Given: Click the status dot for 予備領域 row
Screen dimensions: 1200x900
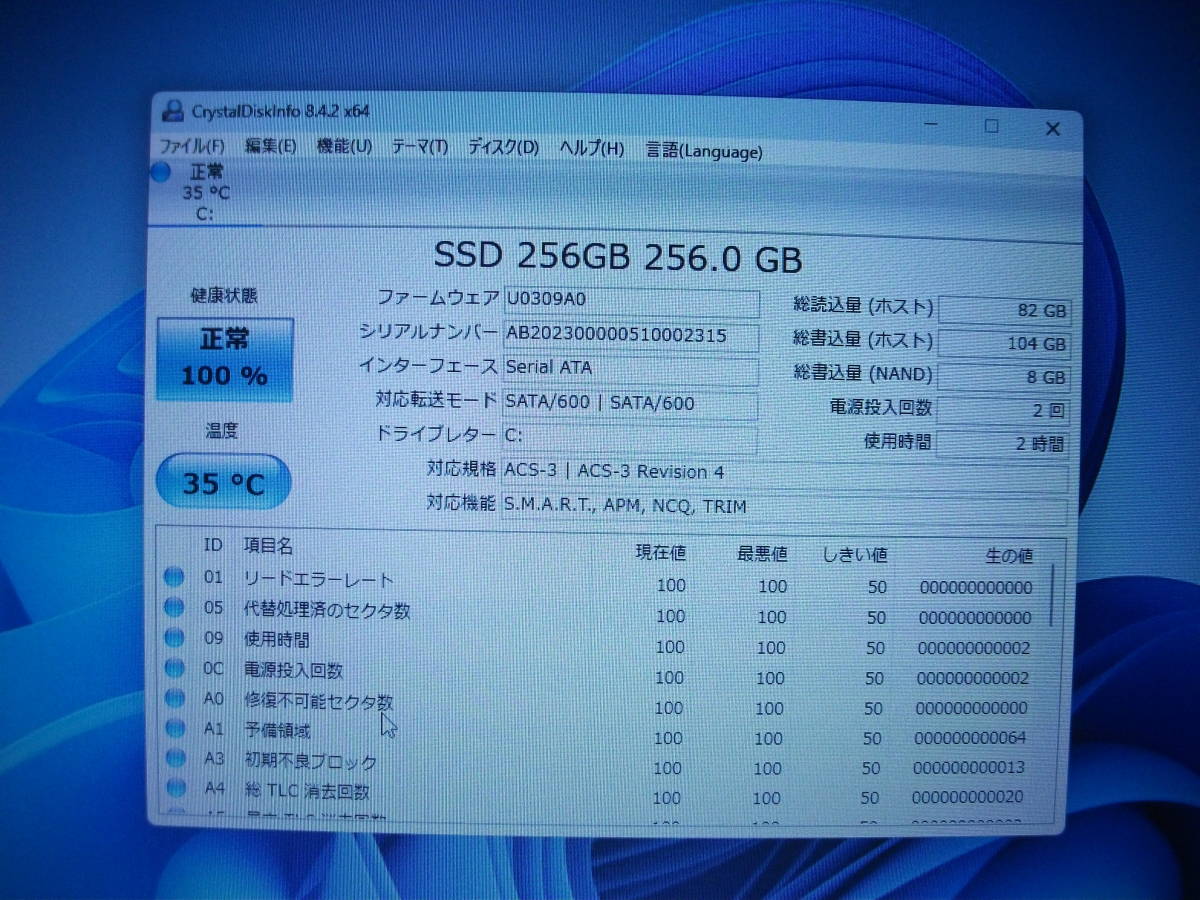Looking at the screenshot, I should 175,727.
